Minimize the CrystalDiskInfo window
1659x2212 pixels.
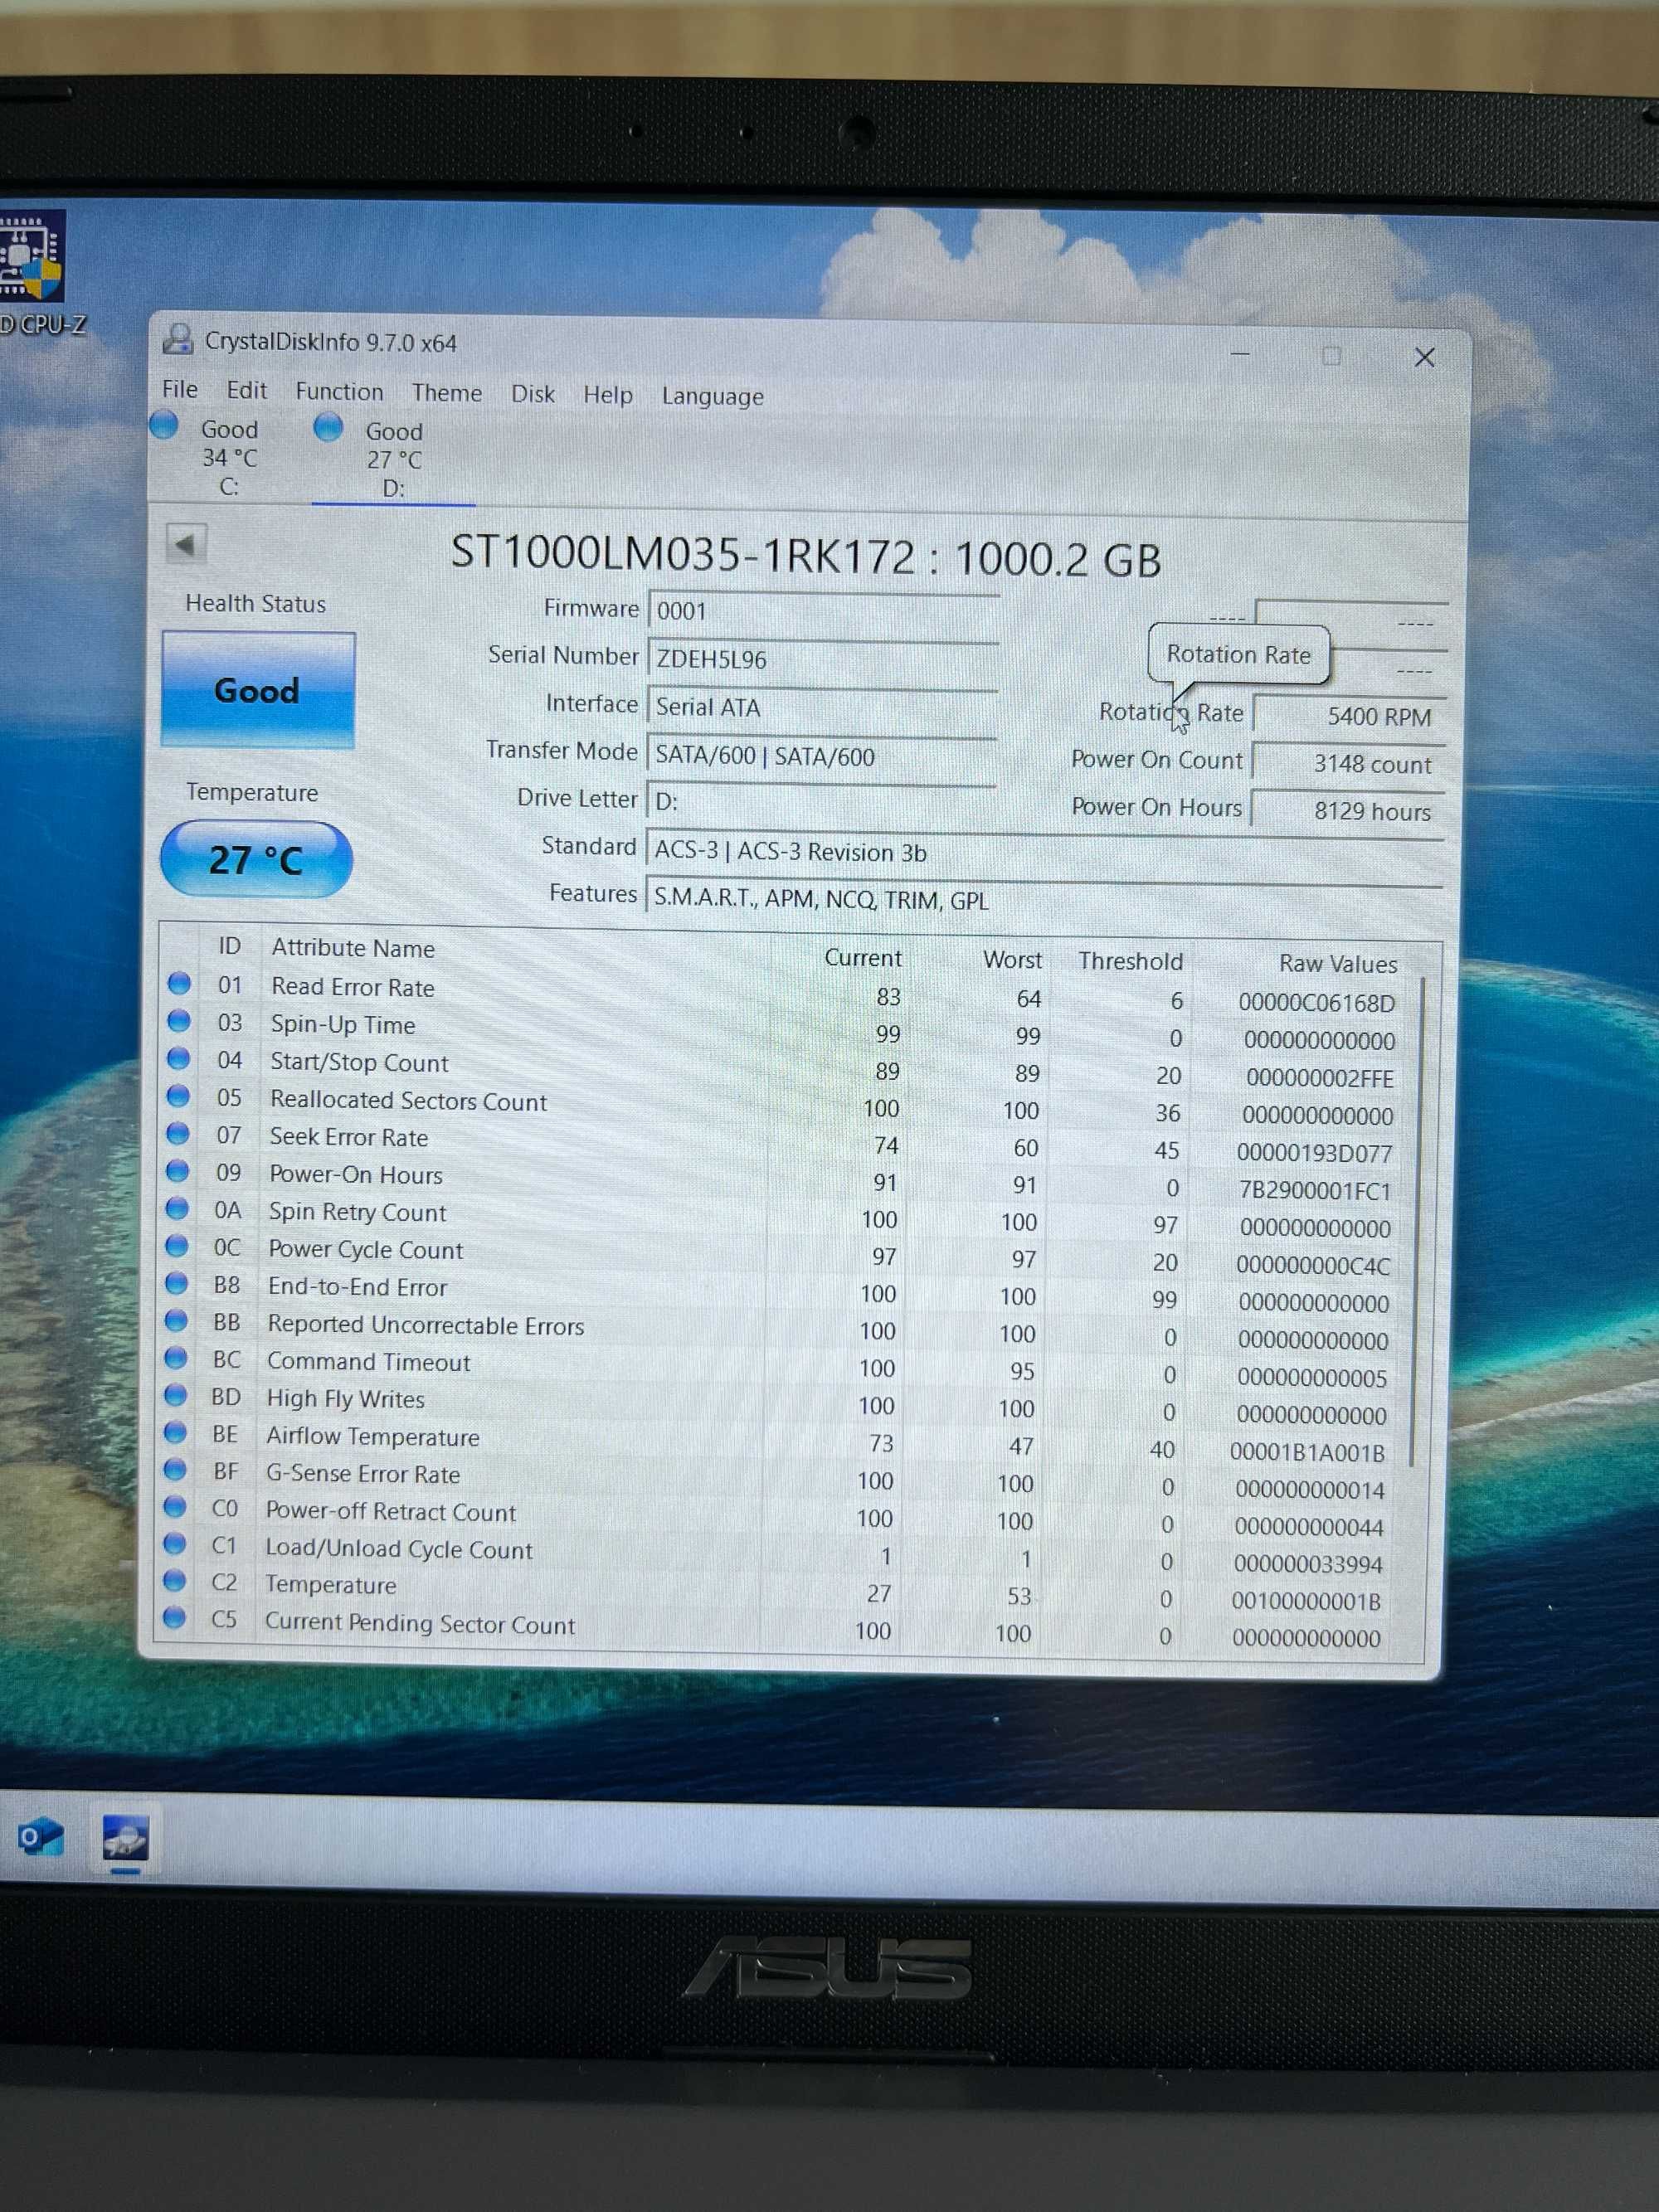click(1240, 354)
